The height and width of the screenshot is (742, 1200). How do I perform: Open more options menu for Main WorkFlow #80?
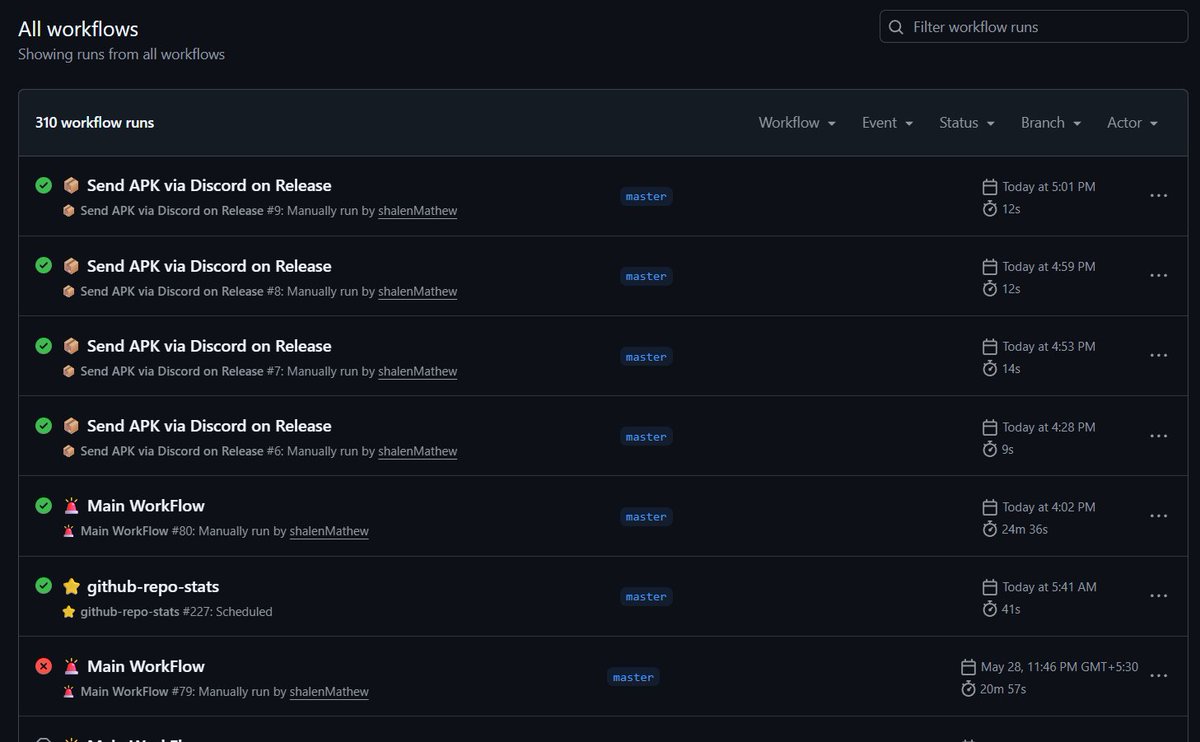point(1159,516)
